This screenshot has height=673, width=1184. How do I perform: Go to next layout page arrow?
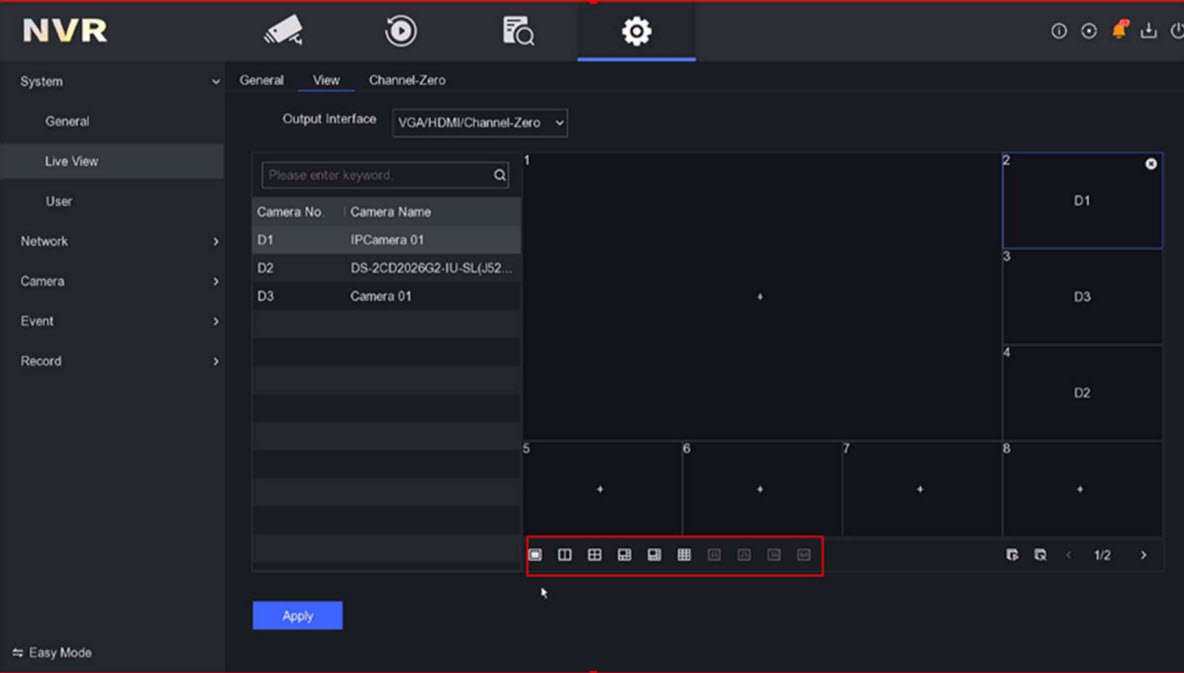pyautogui.click(x=1144, y=555)
